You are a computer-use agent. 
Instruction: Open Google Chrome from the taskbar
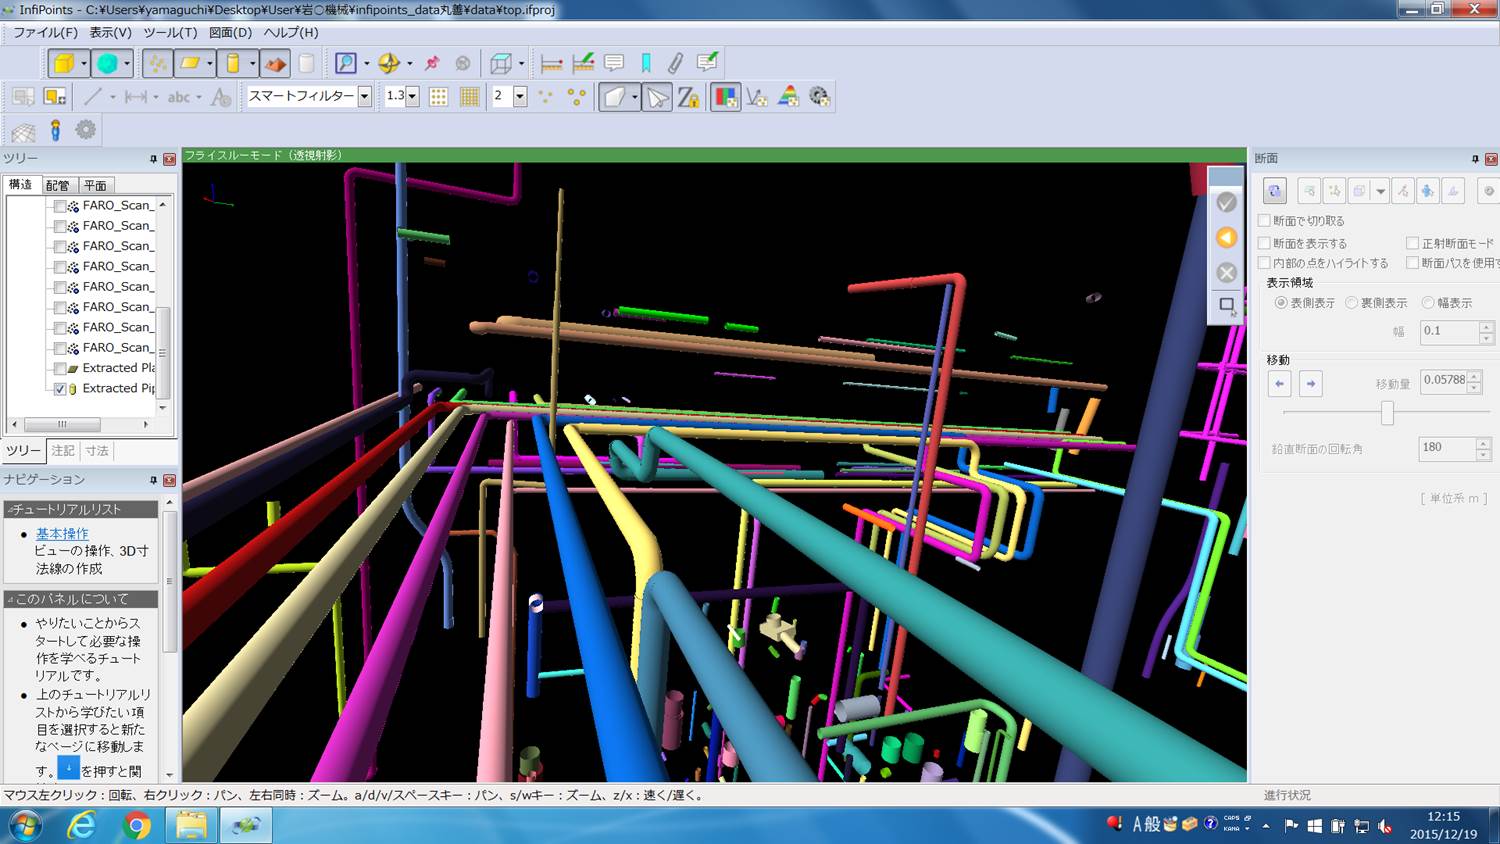click(136, 825)
